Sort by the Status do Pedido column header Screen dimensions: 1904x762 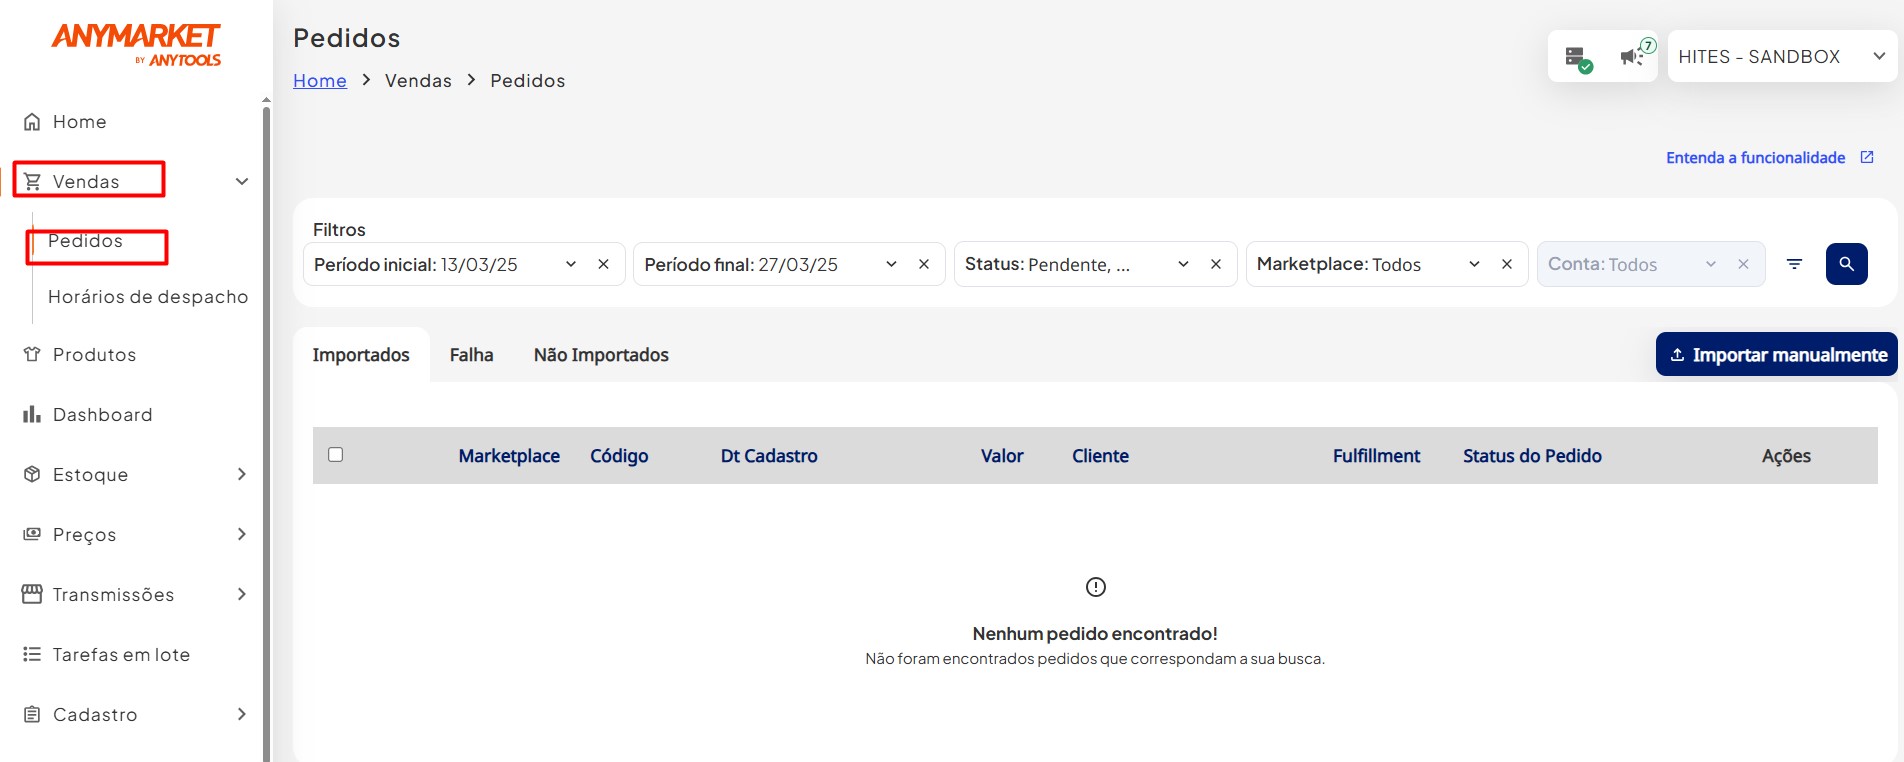[1532, 456]
